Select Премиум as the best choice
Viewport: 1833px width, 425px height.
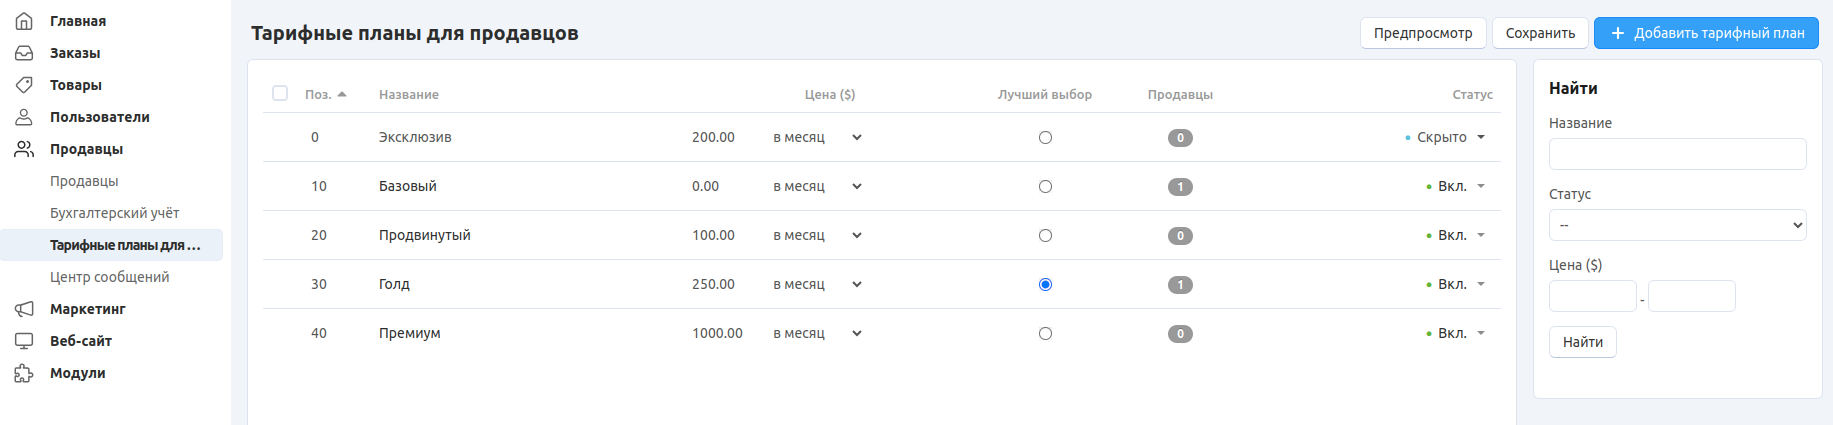click(x=1045, y=334)
